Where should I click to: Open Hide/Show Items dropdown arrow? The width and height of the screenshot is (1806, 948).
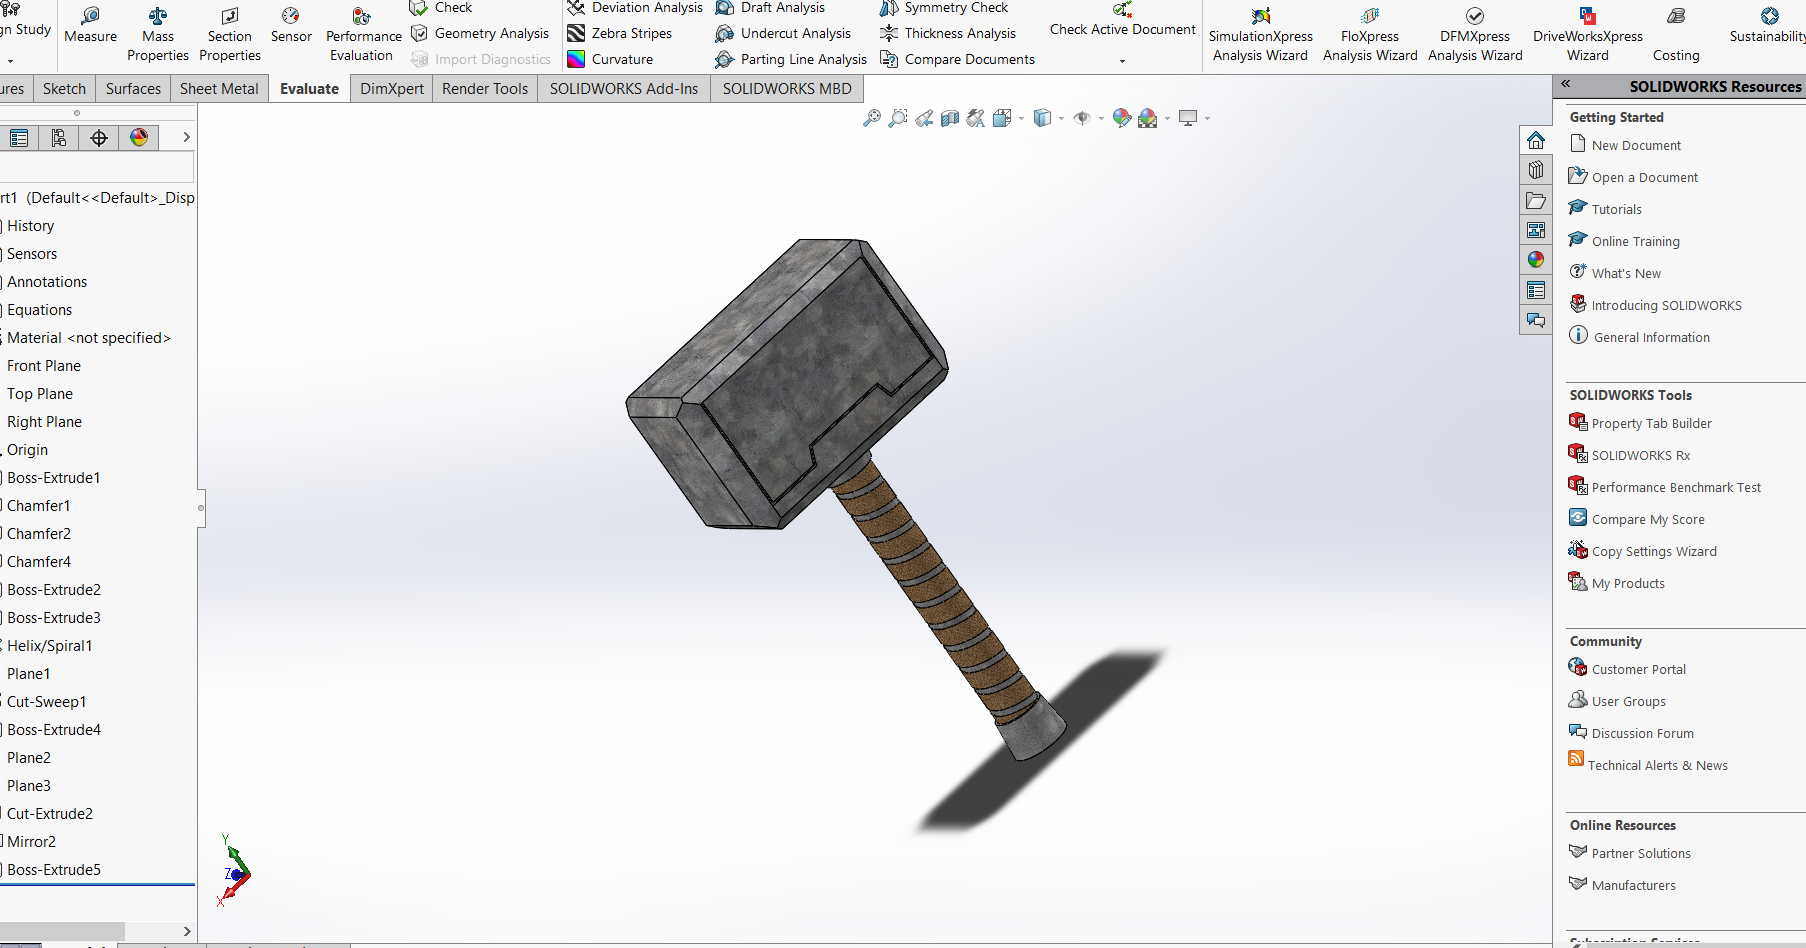pos(1101,119)
